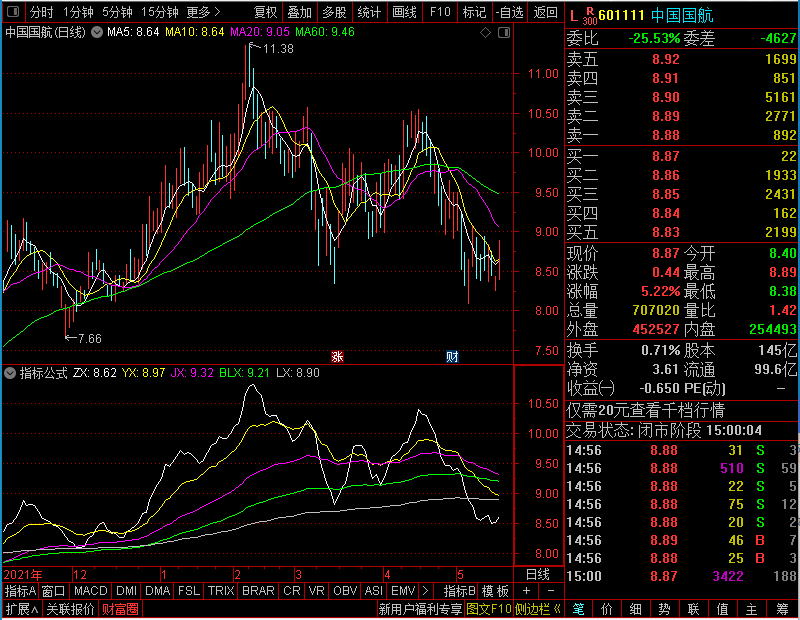Select the 值 value tab
800x620 pixels.
point(722,609)
